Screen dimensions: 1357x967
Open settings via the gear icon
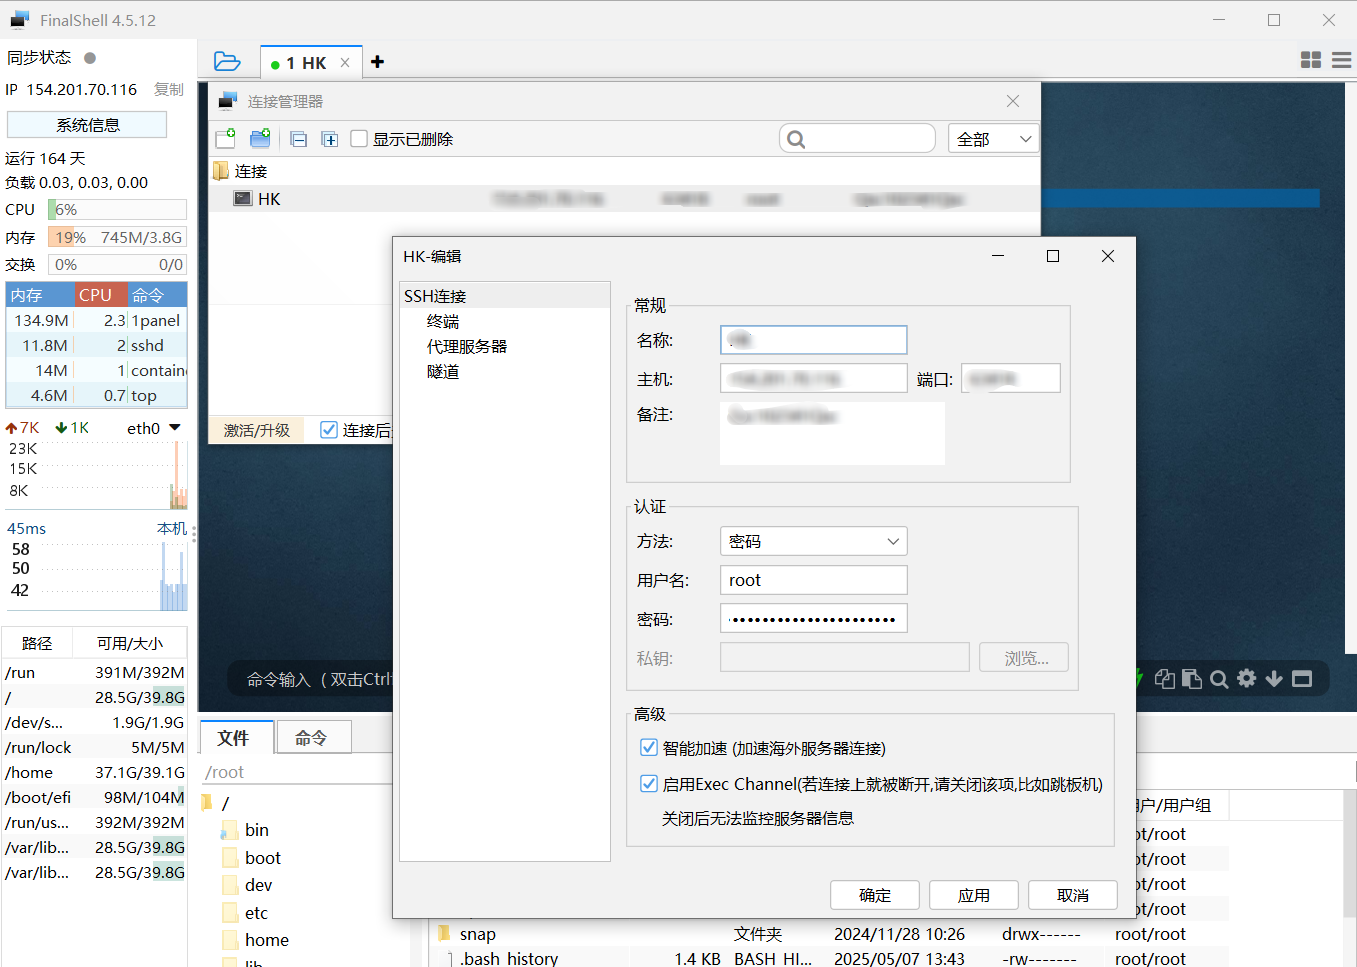tap(1246, 679)
